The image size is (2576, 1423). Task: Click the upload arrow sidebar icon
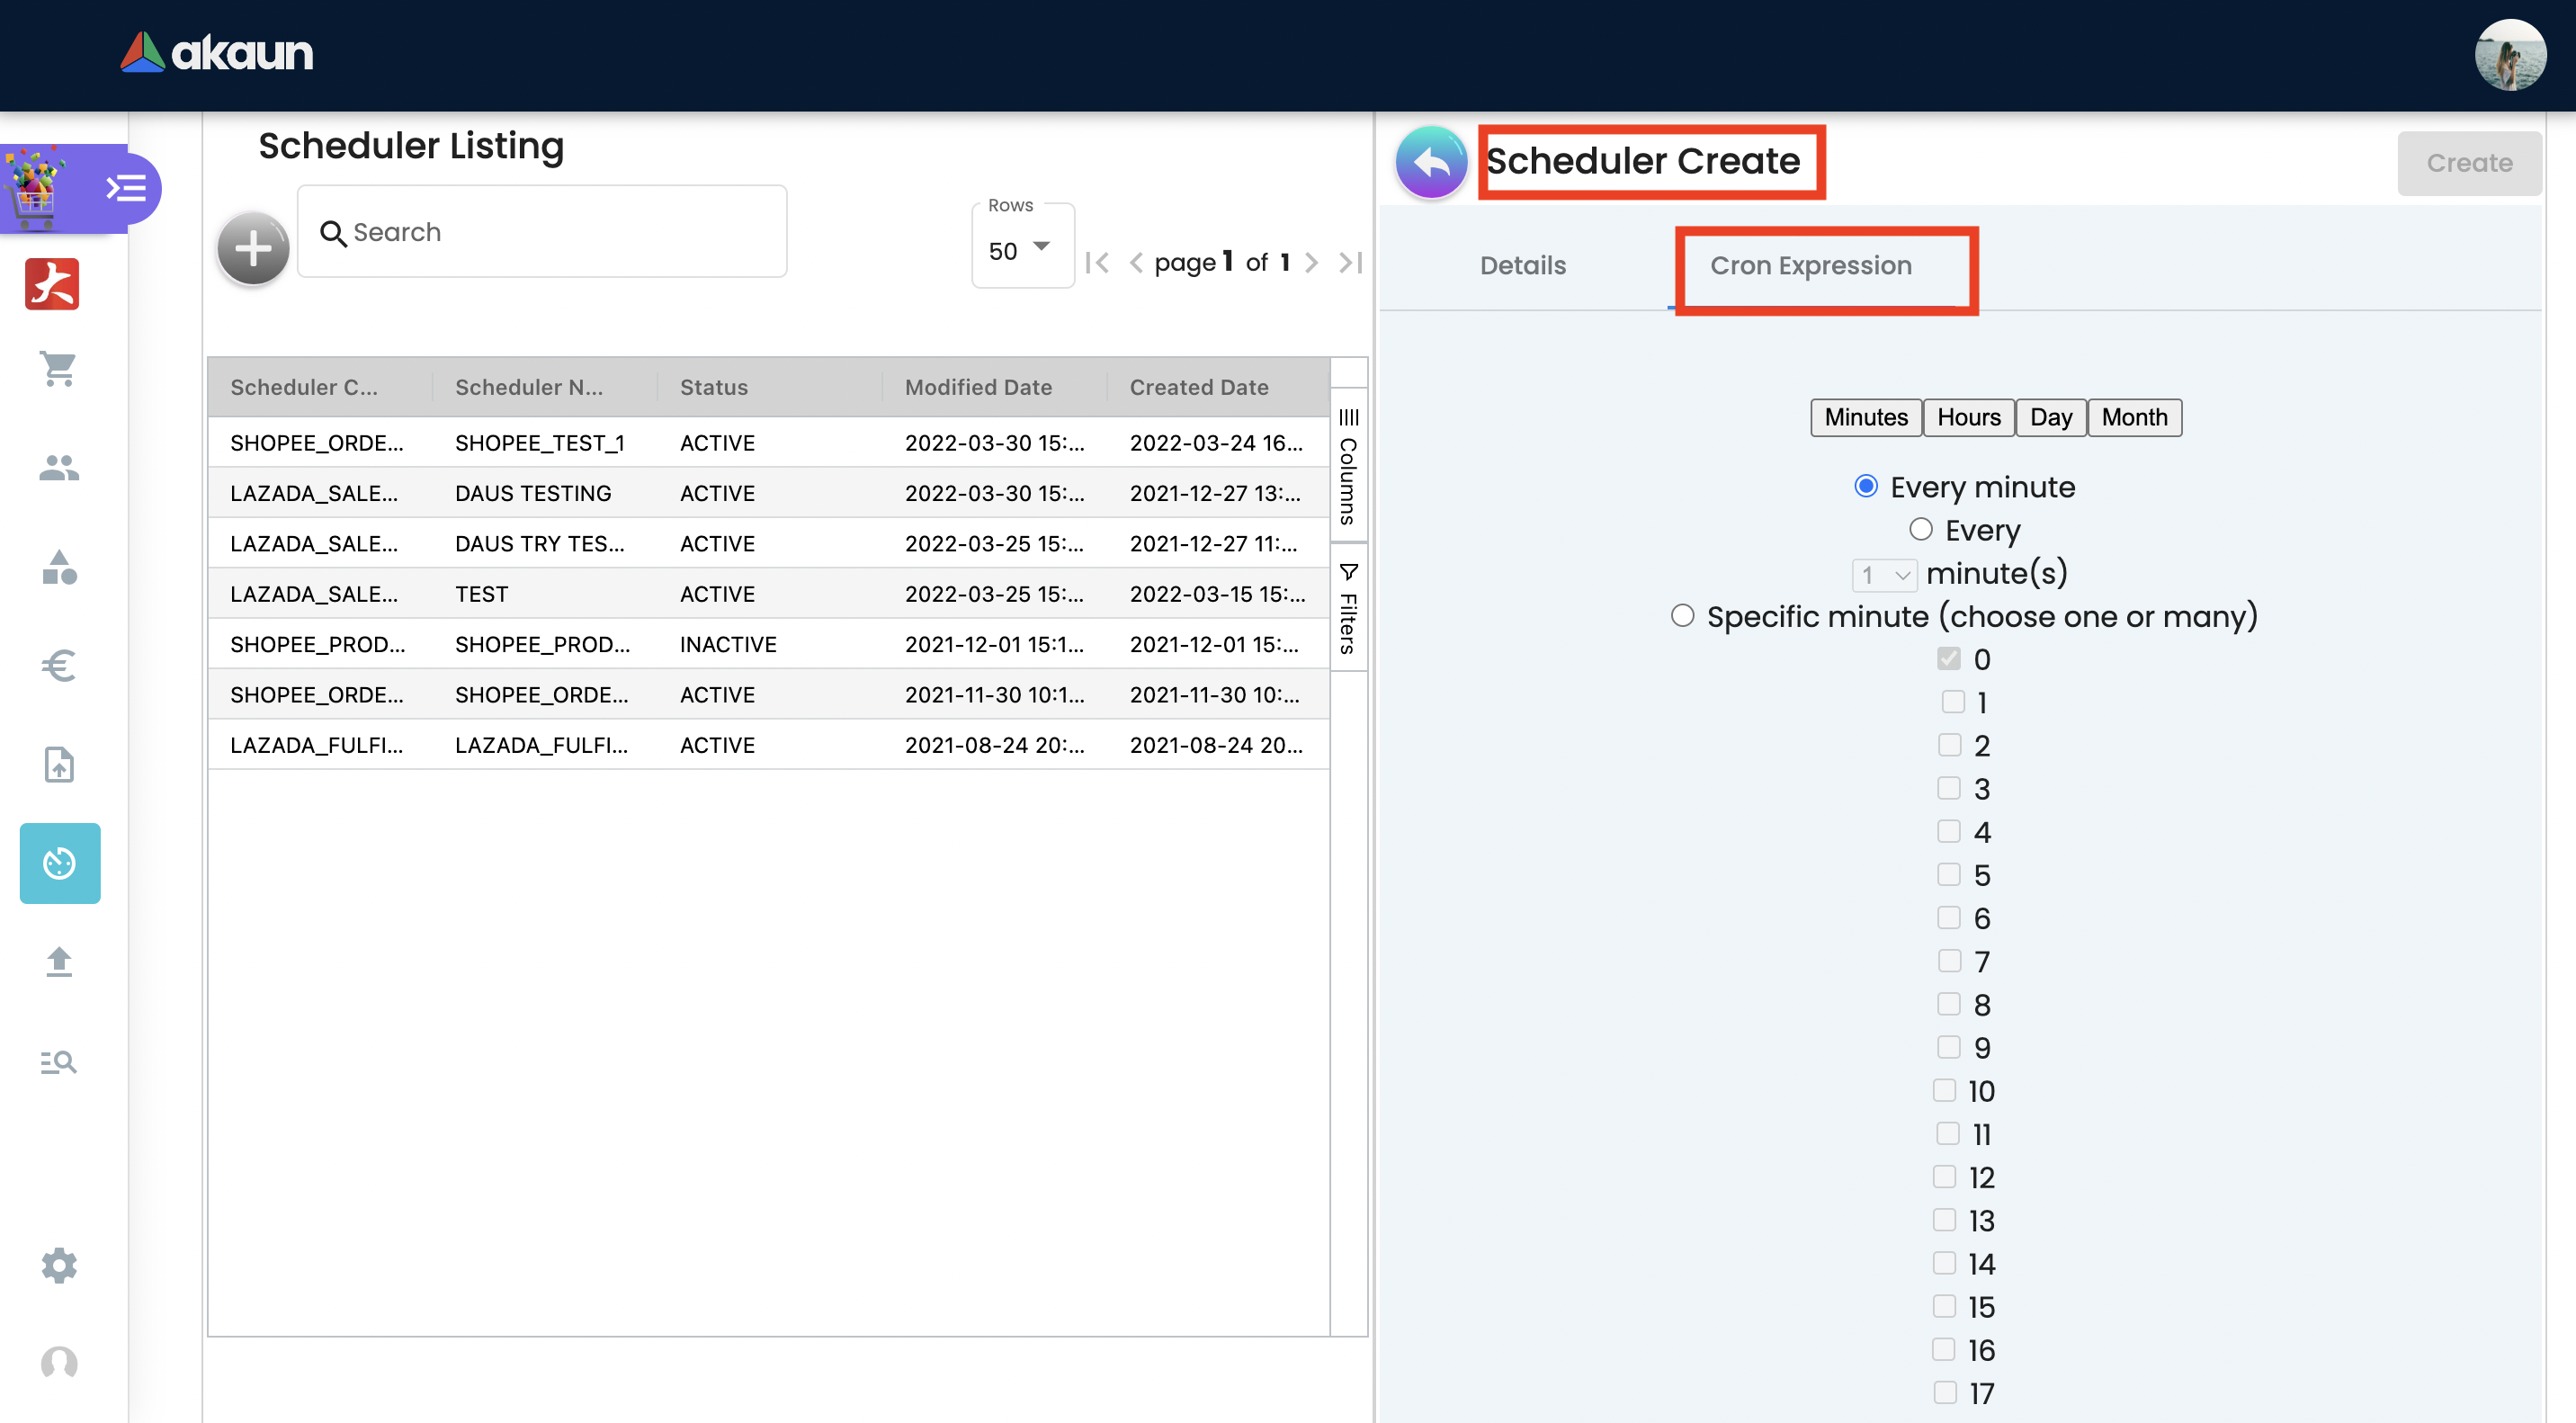[x=59, y=962]
